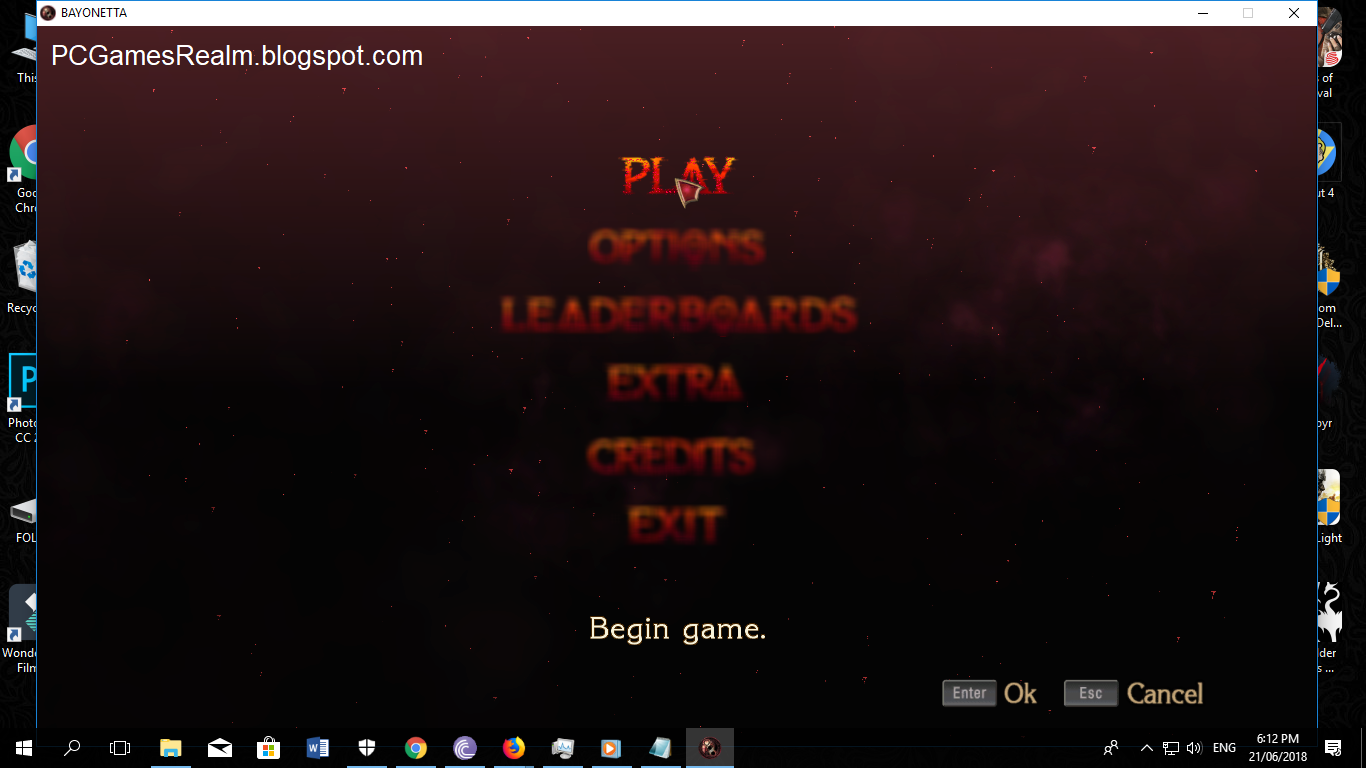
Task: Click the Bayonetta title bar icon
Action: (47, 13)
